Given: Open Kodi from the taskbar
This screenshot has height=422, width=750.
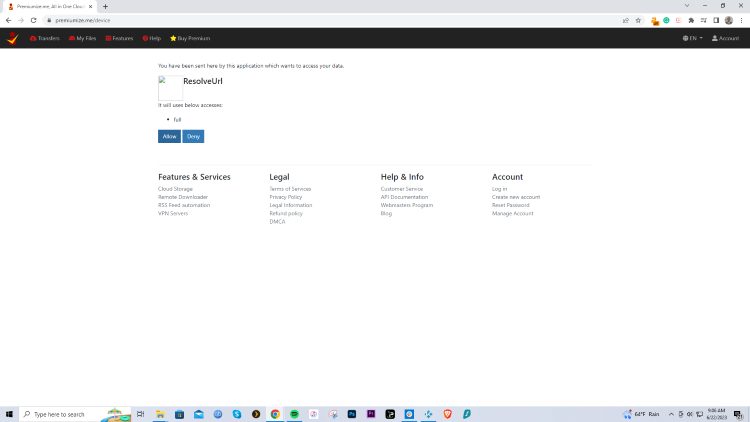Looking at the screenshot, I should point(428,414).
